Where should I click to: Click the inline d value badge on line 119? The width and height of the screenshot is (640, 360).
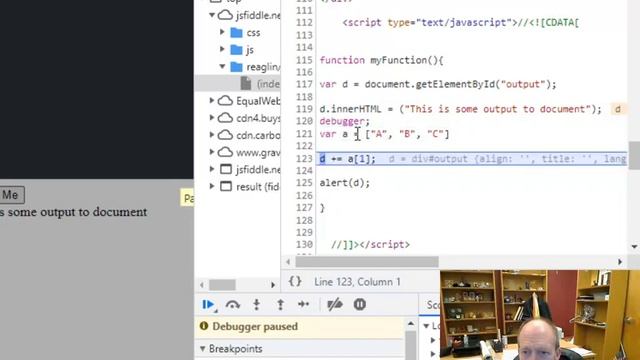coord(618,109)
